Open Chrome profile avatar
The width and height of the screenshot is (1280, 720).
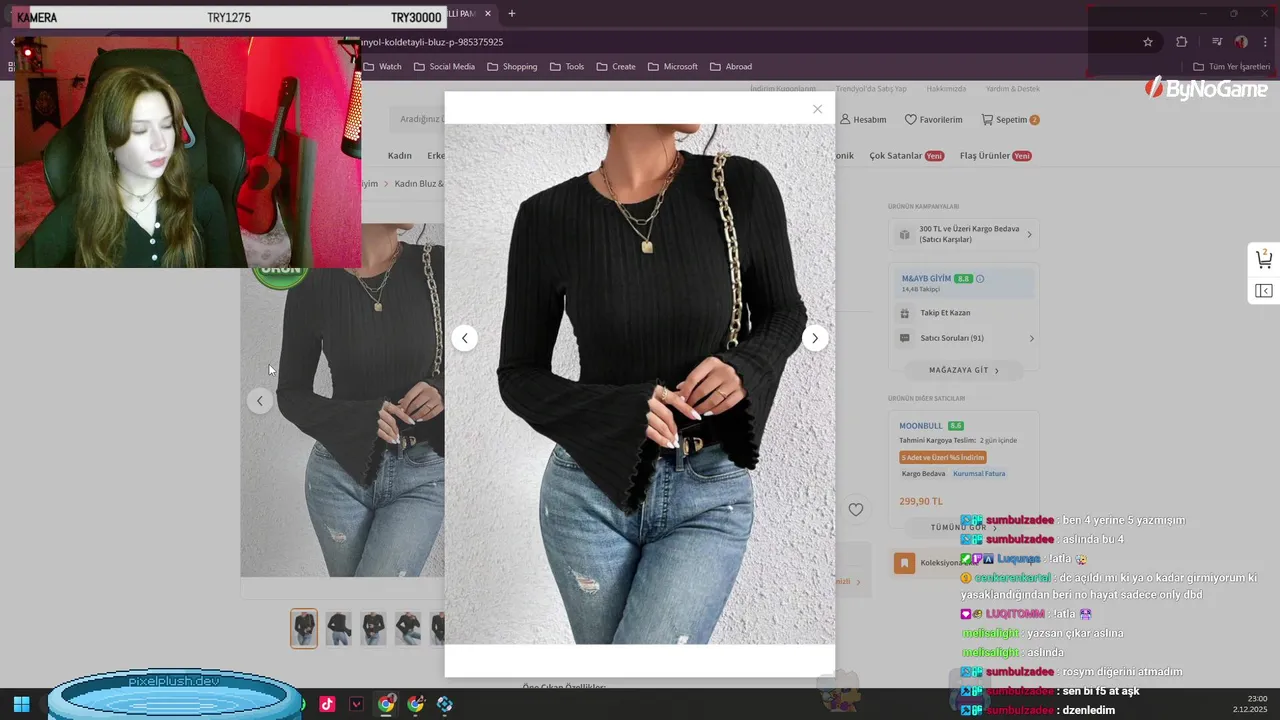pyautogui.click(x=1241, y=42)
